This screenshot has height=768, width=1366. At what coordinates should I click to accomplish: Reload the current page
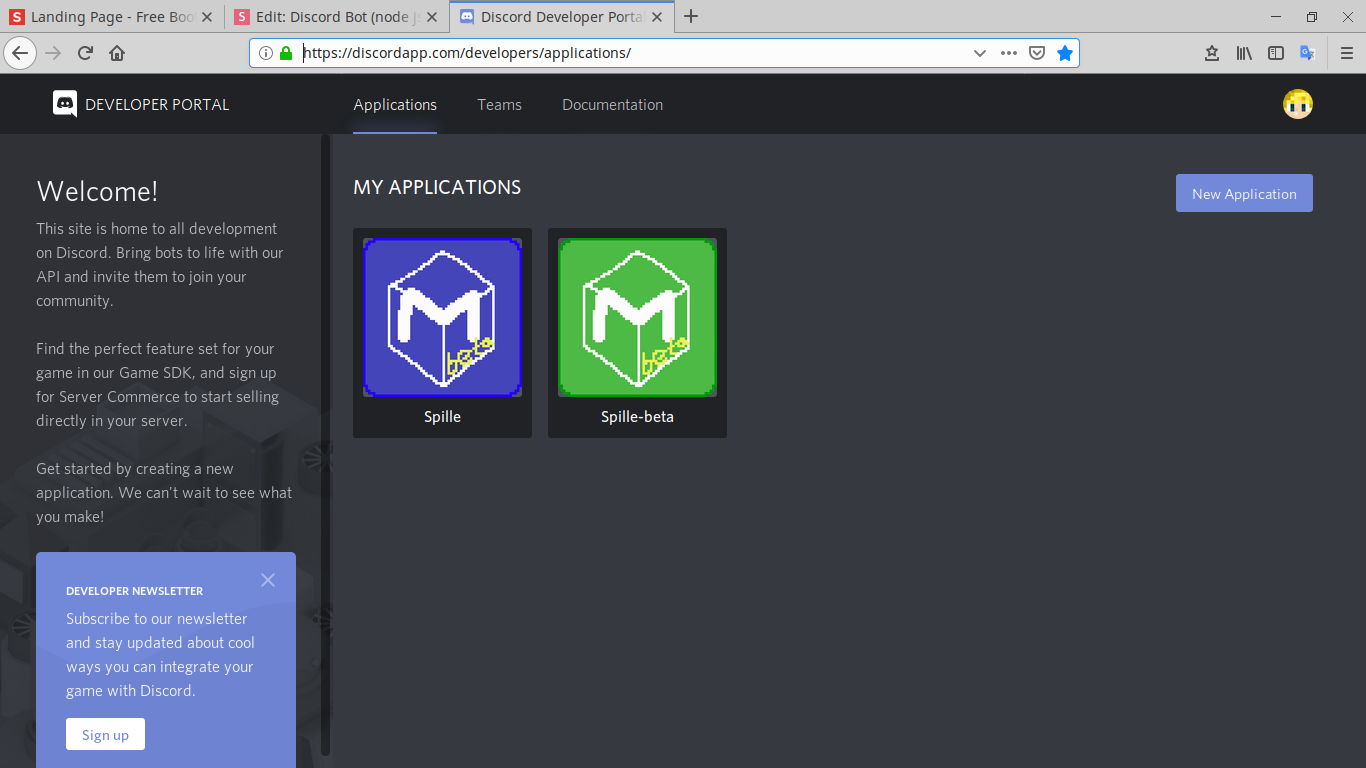[x=85, y=53]
